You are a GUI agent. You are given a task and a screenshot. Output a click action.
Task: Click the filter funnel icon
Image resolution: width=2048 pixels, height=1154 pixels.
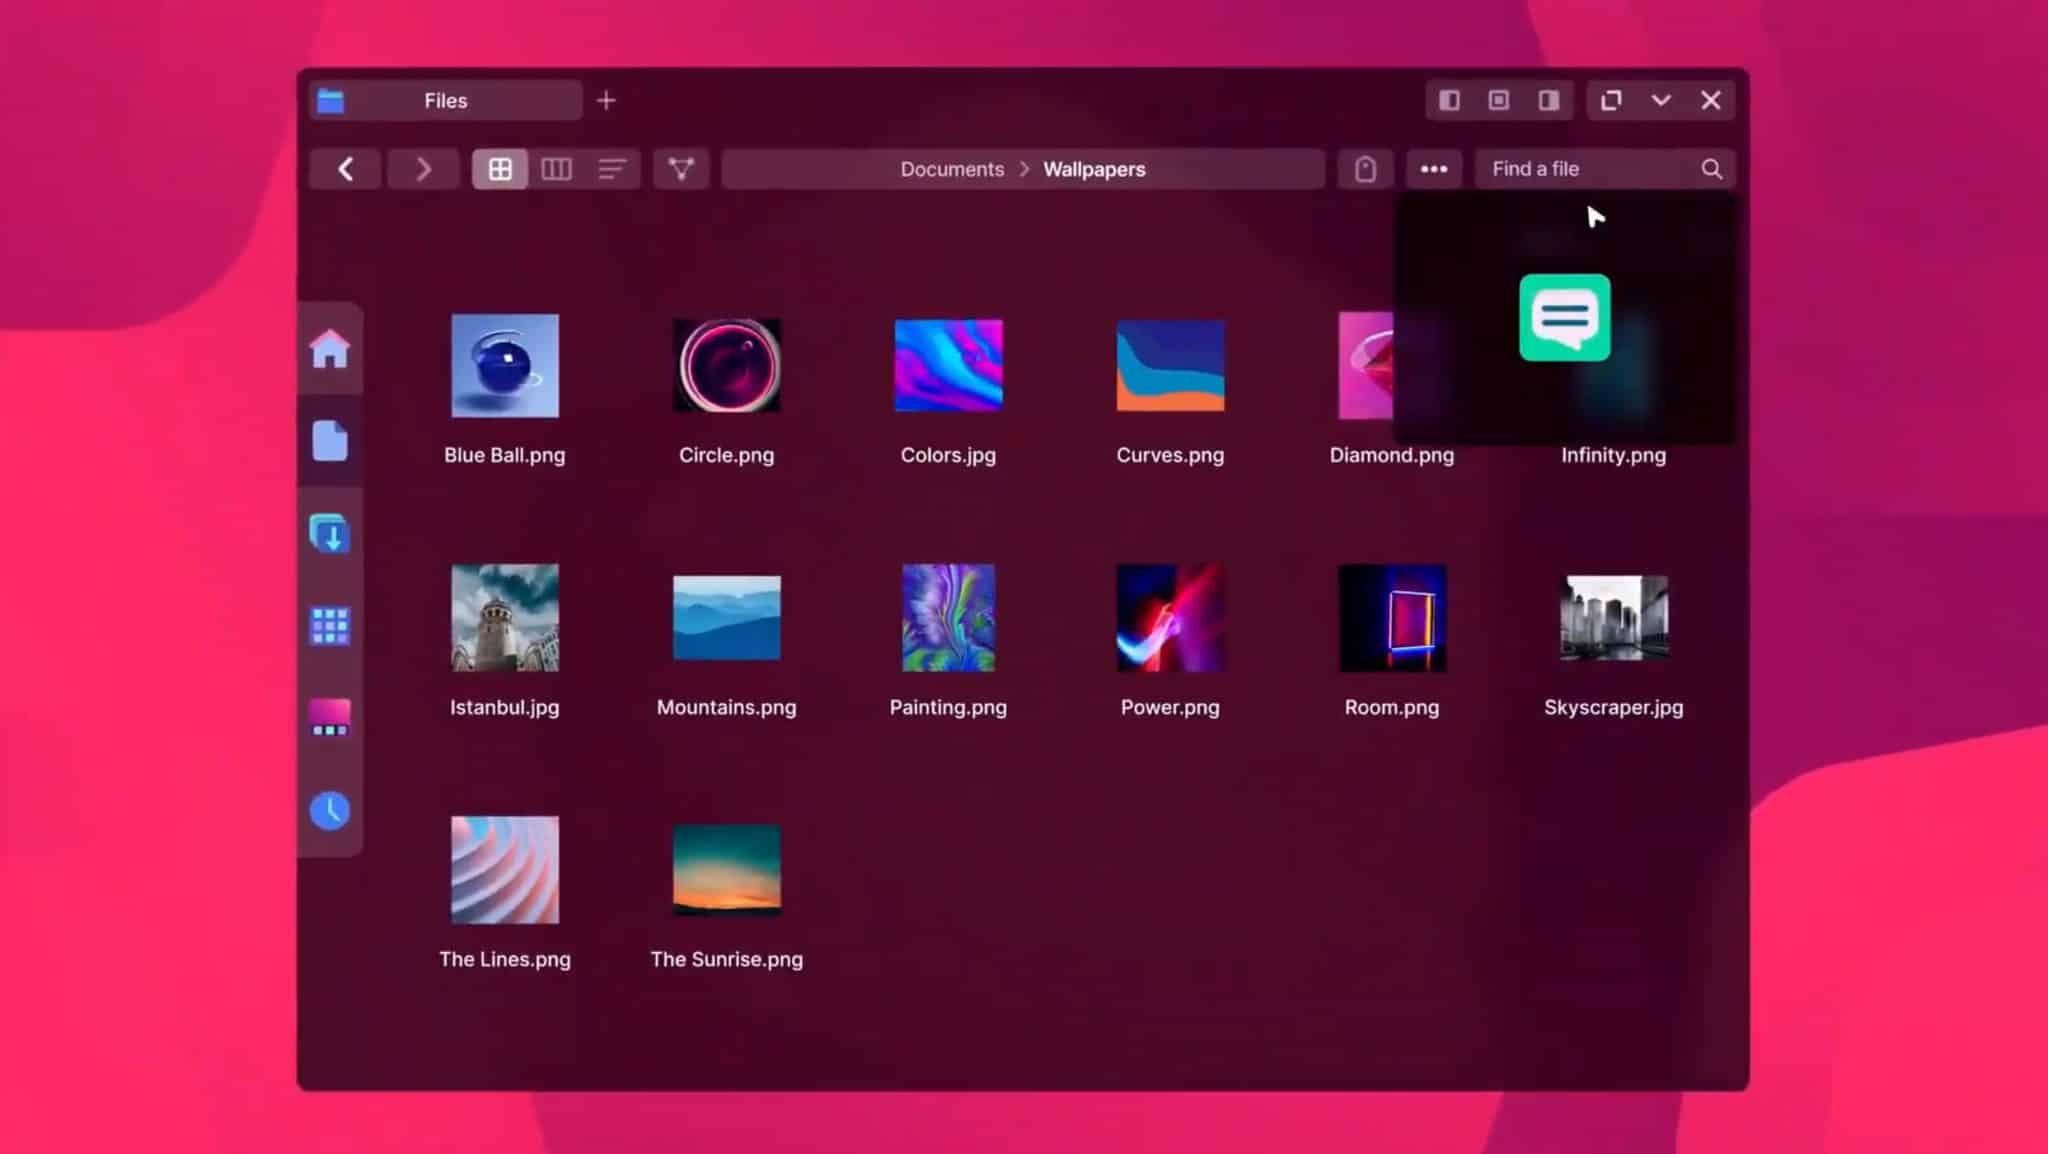point(681,168)
